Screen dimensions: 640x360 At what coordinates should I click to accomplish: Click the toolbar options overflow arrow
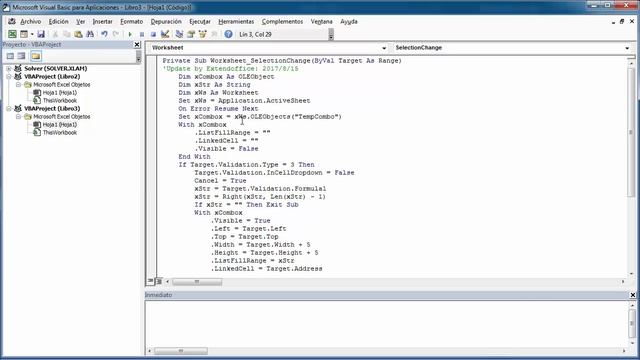331,36
